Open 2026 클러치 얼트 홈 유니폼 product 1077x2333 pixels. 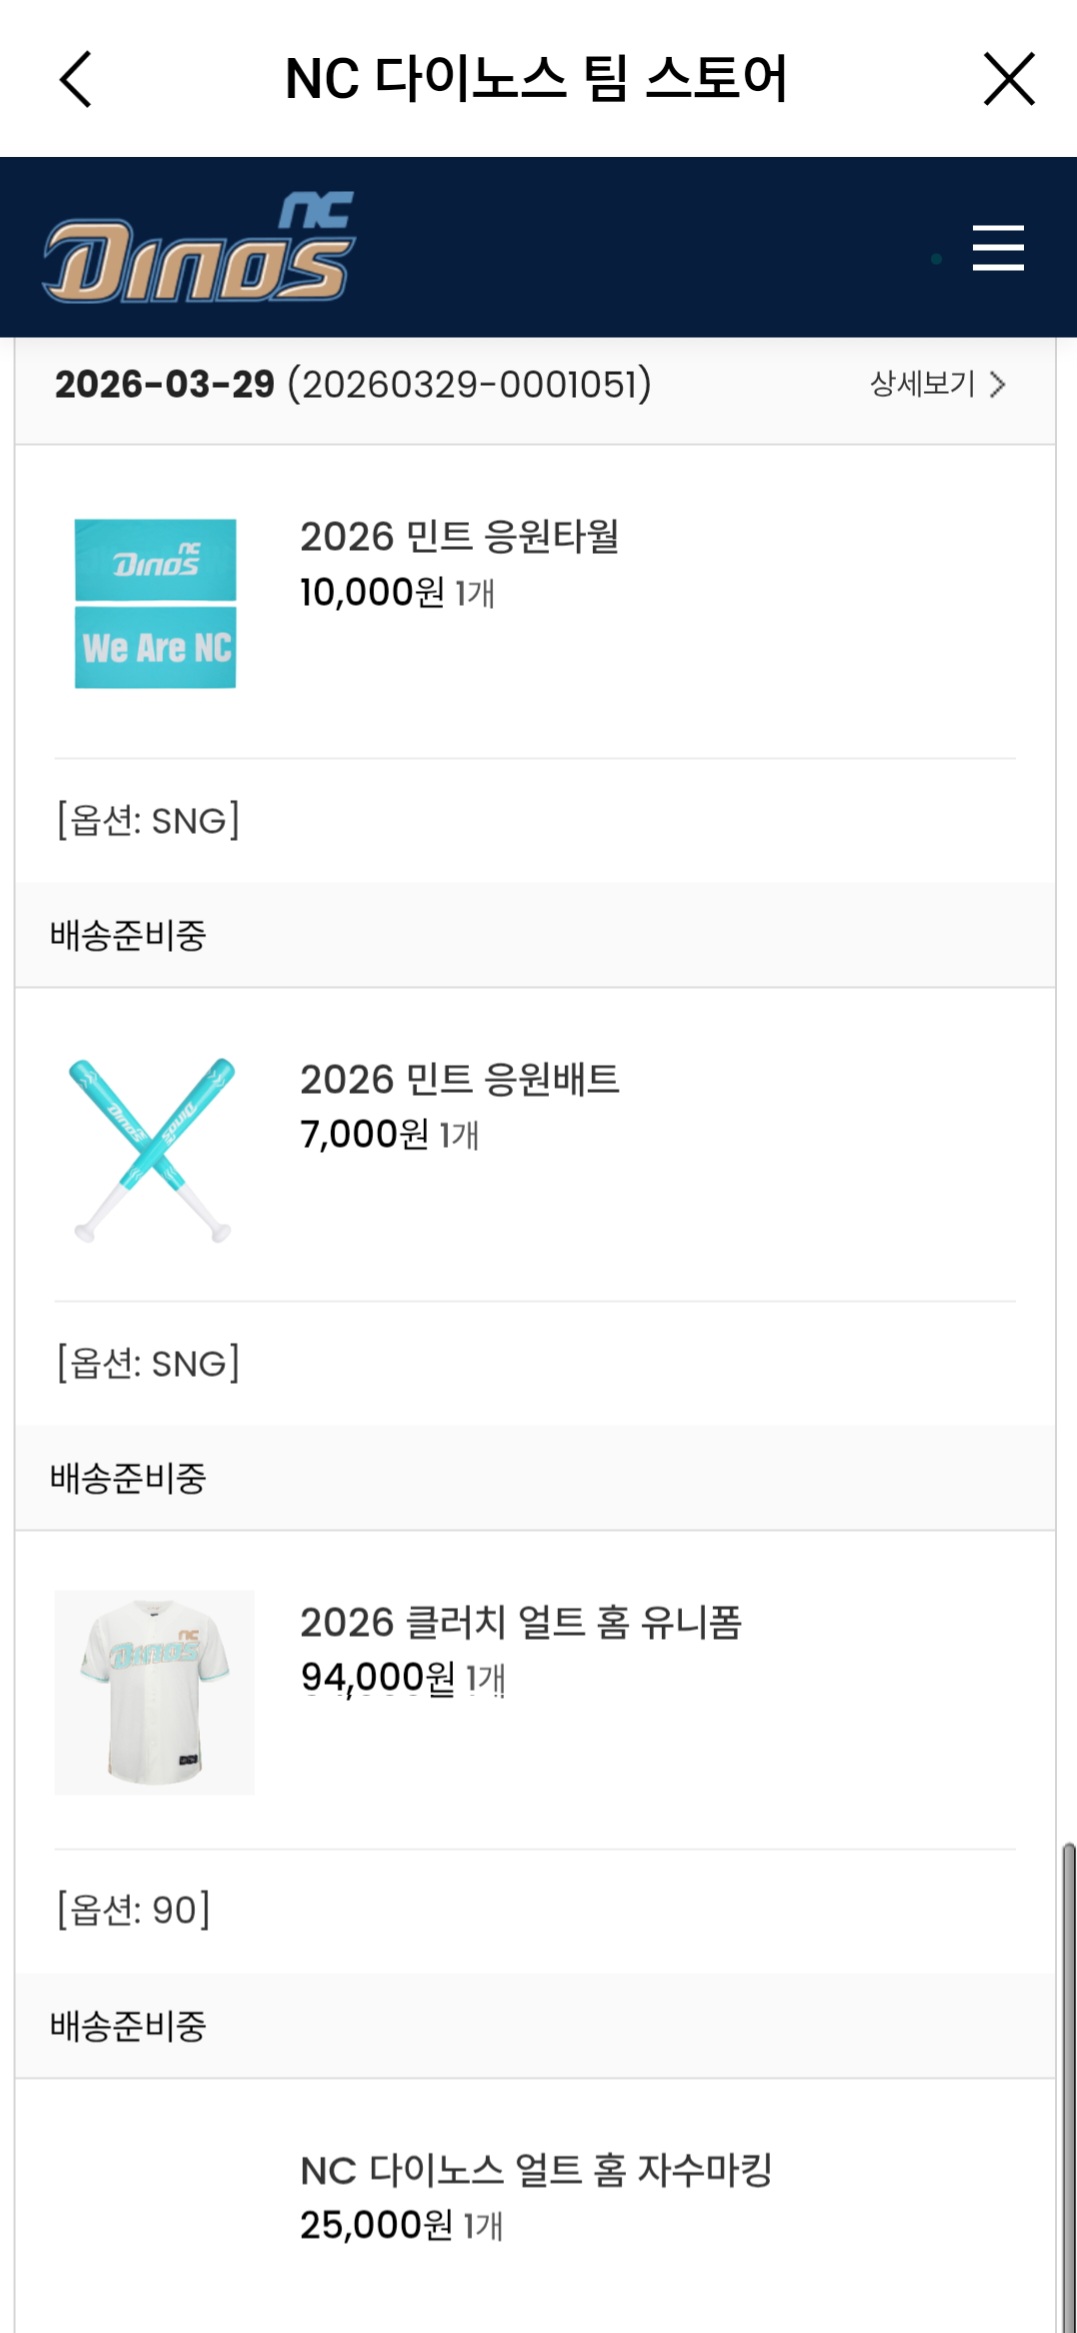click(x=520, y=1623)
